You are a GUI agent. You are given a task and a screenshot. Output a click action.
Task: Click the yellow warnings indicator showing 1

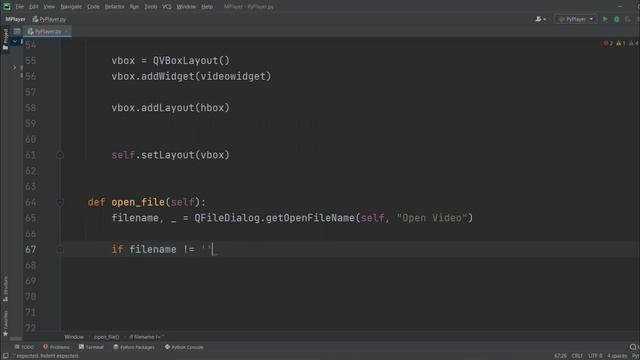(x=620, y=43)
